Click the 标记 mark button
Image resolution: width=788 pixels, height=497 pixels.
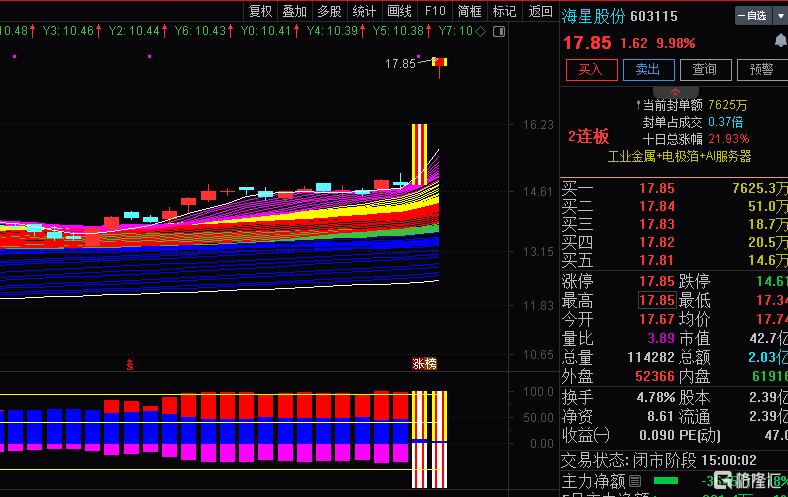(505, 11)
